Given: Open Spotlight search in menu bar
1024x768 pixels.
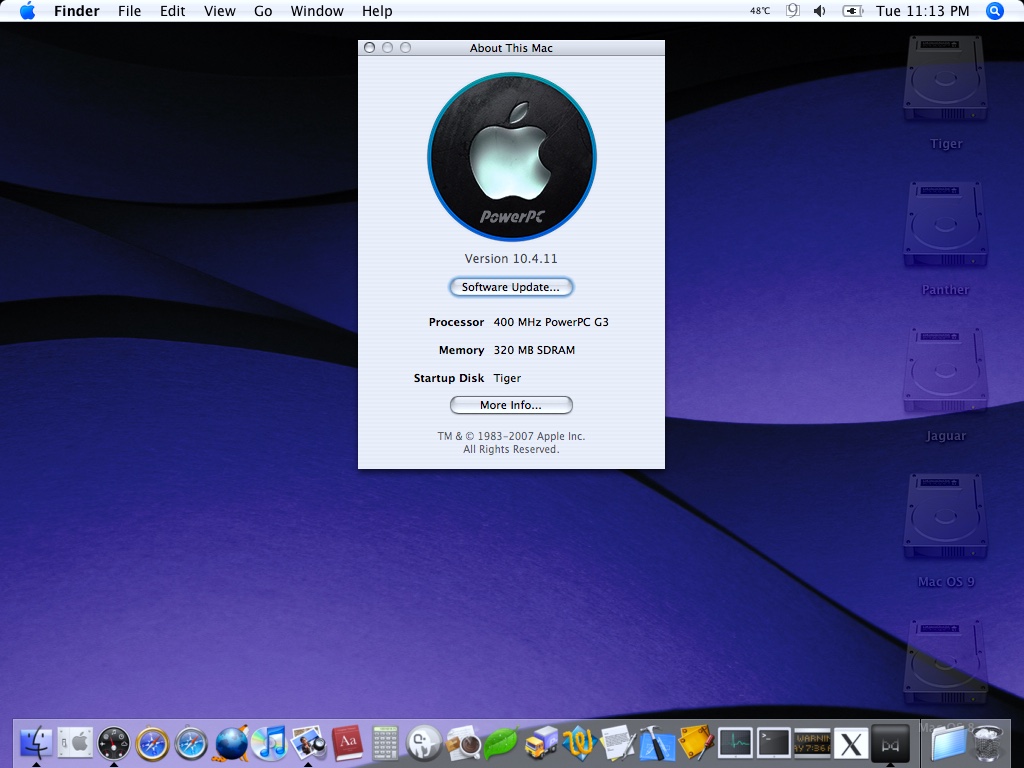Looking at the screenshot, I should tap(994, 11).
